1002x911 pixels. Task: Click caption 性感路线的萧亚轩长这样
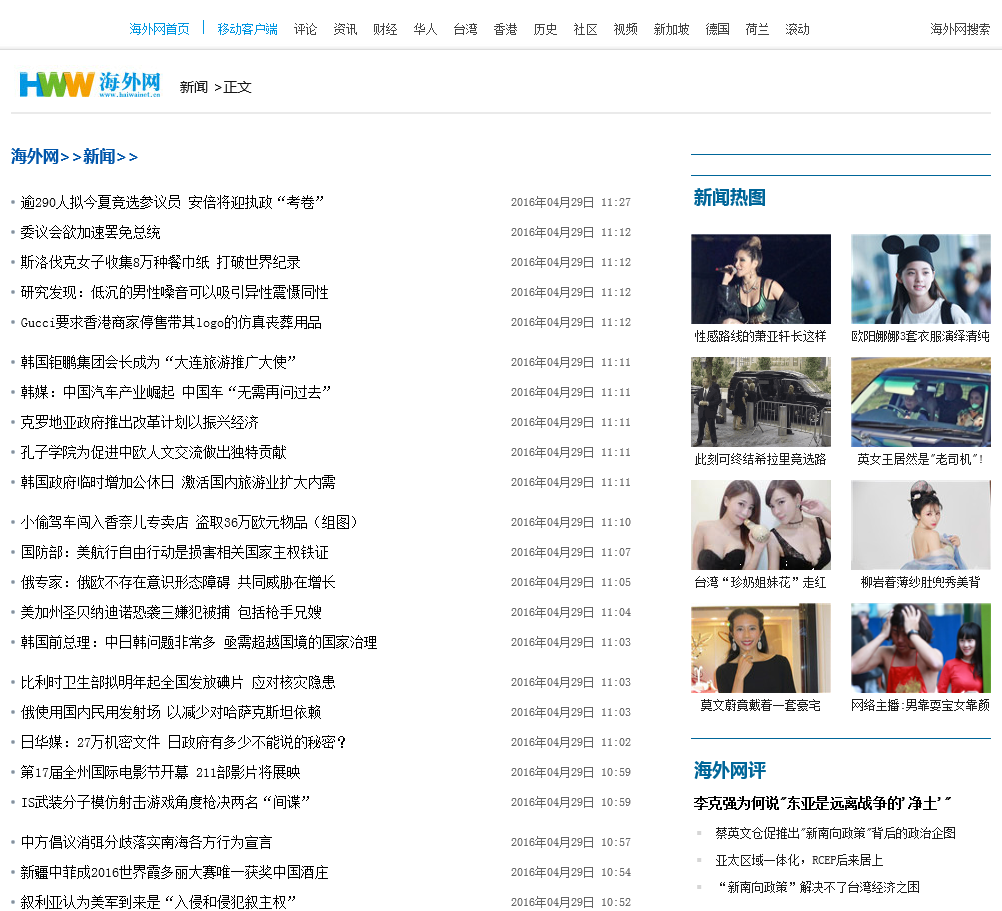point(760,336)
